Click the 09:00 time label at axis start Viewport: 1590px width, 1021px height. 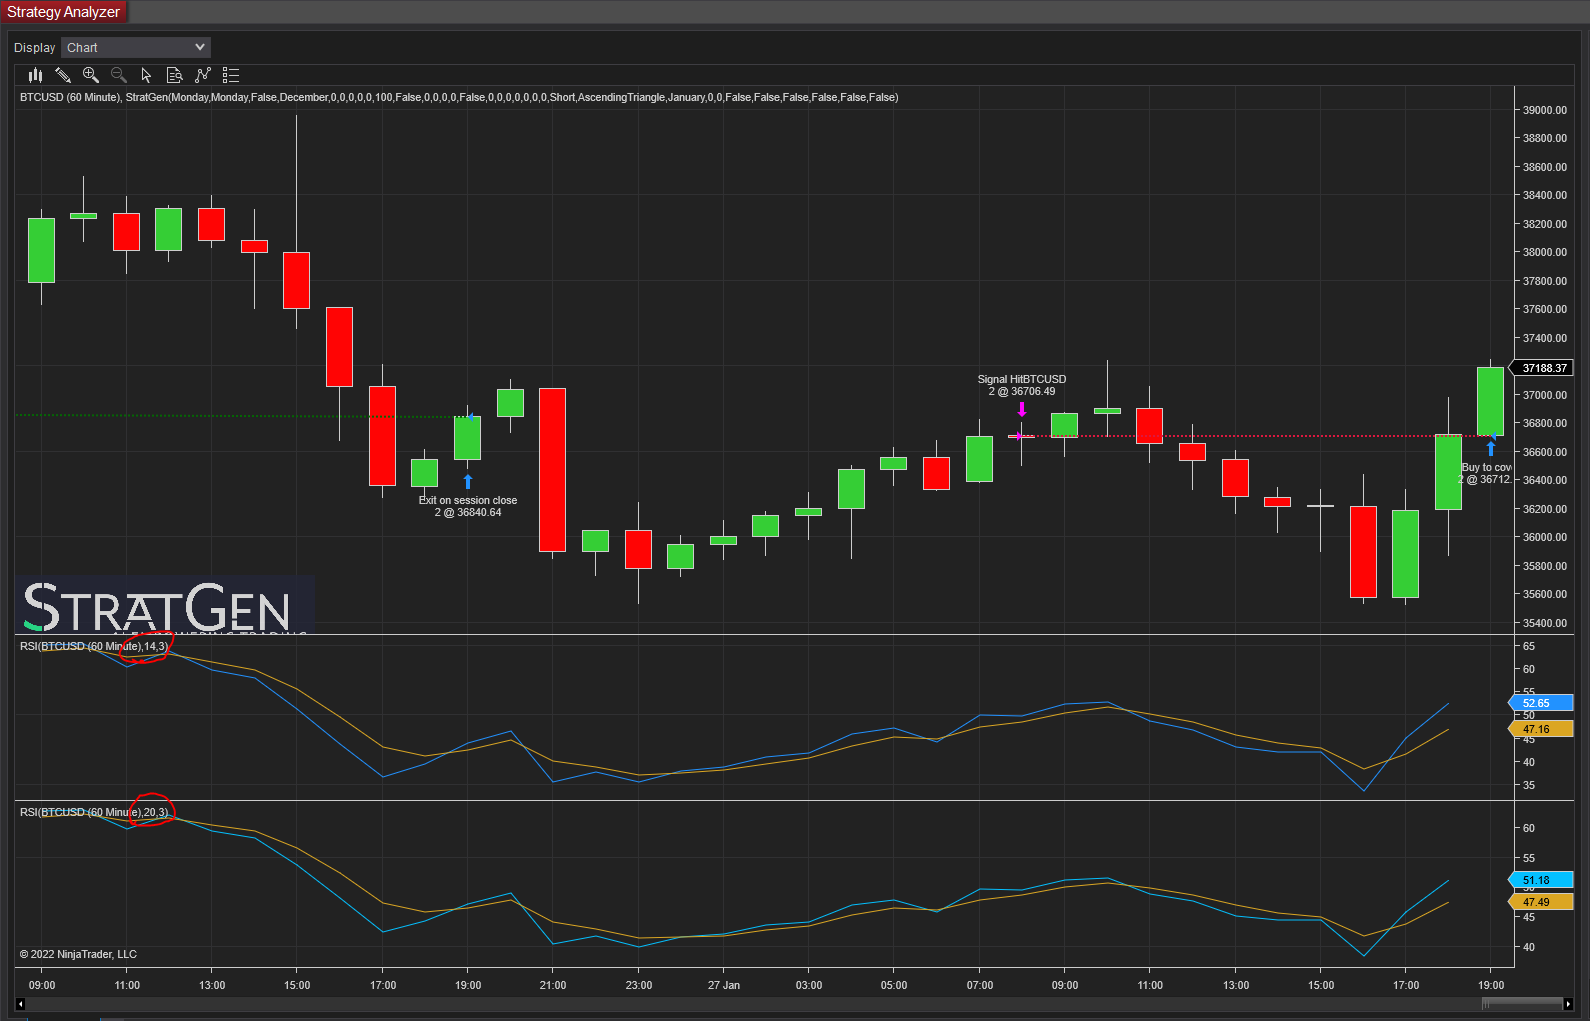coord(42,985)
